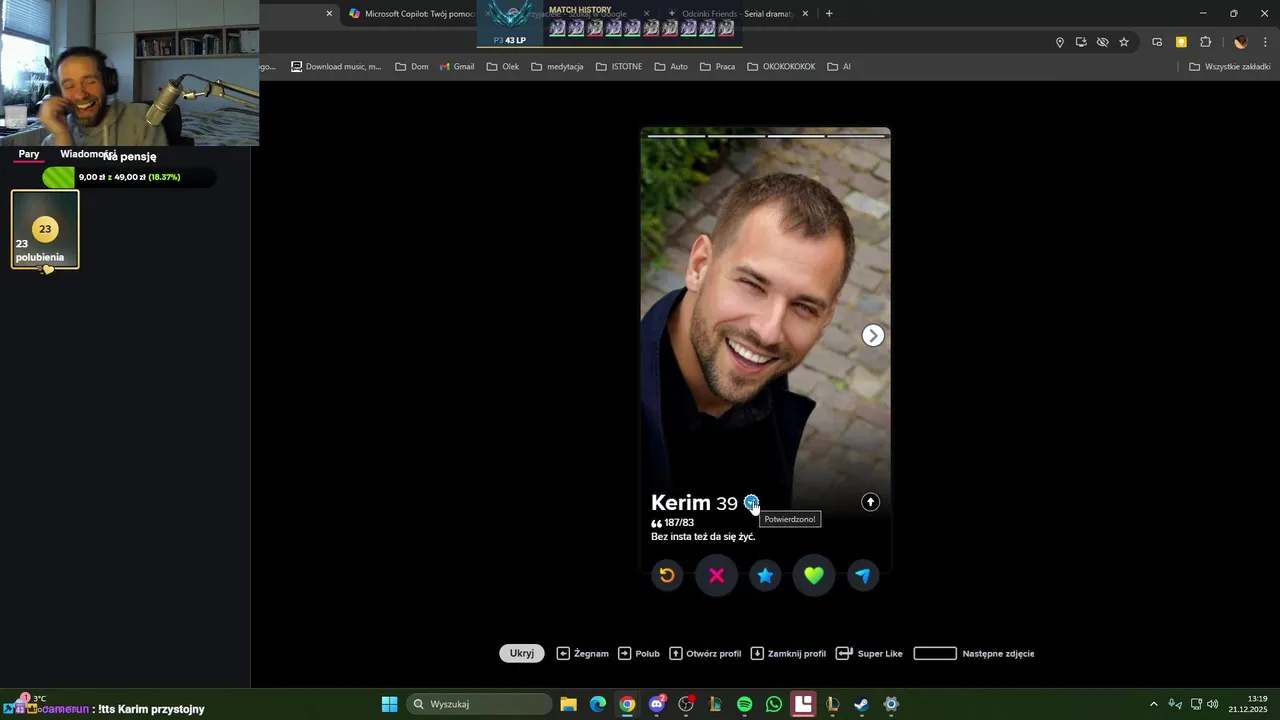
Task: Click the blue verified badge next to Kerim
Action: 751,502
